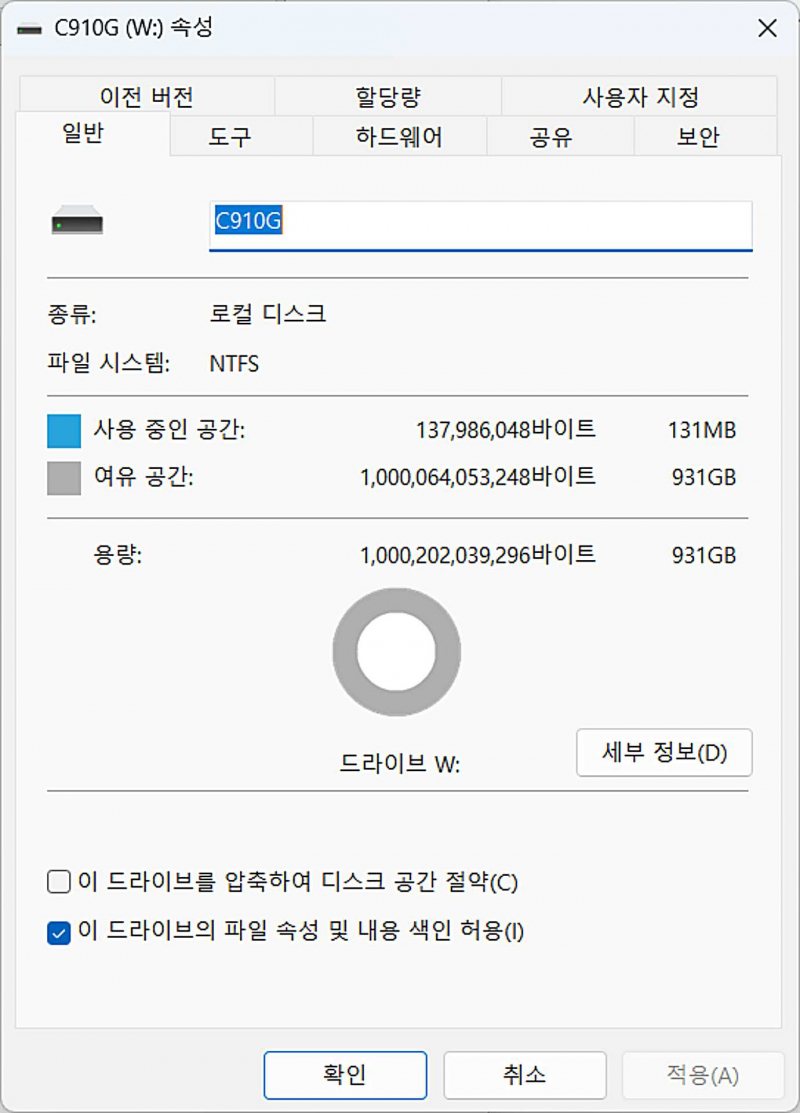The width and height of the screenshot is (800, 1113).
Task: Go to the 도구 tab
Action: [x=229, y=137]
